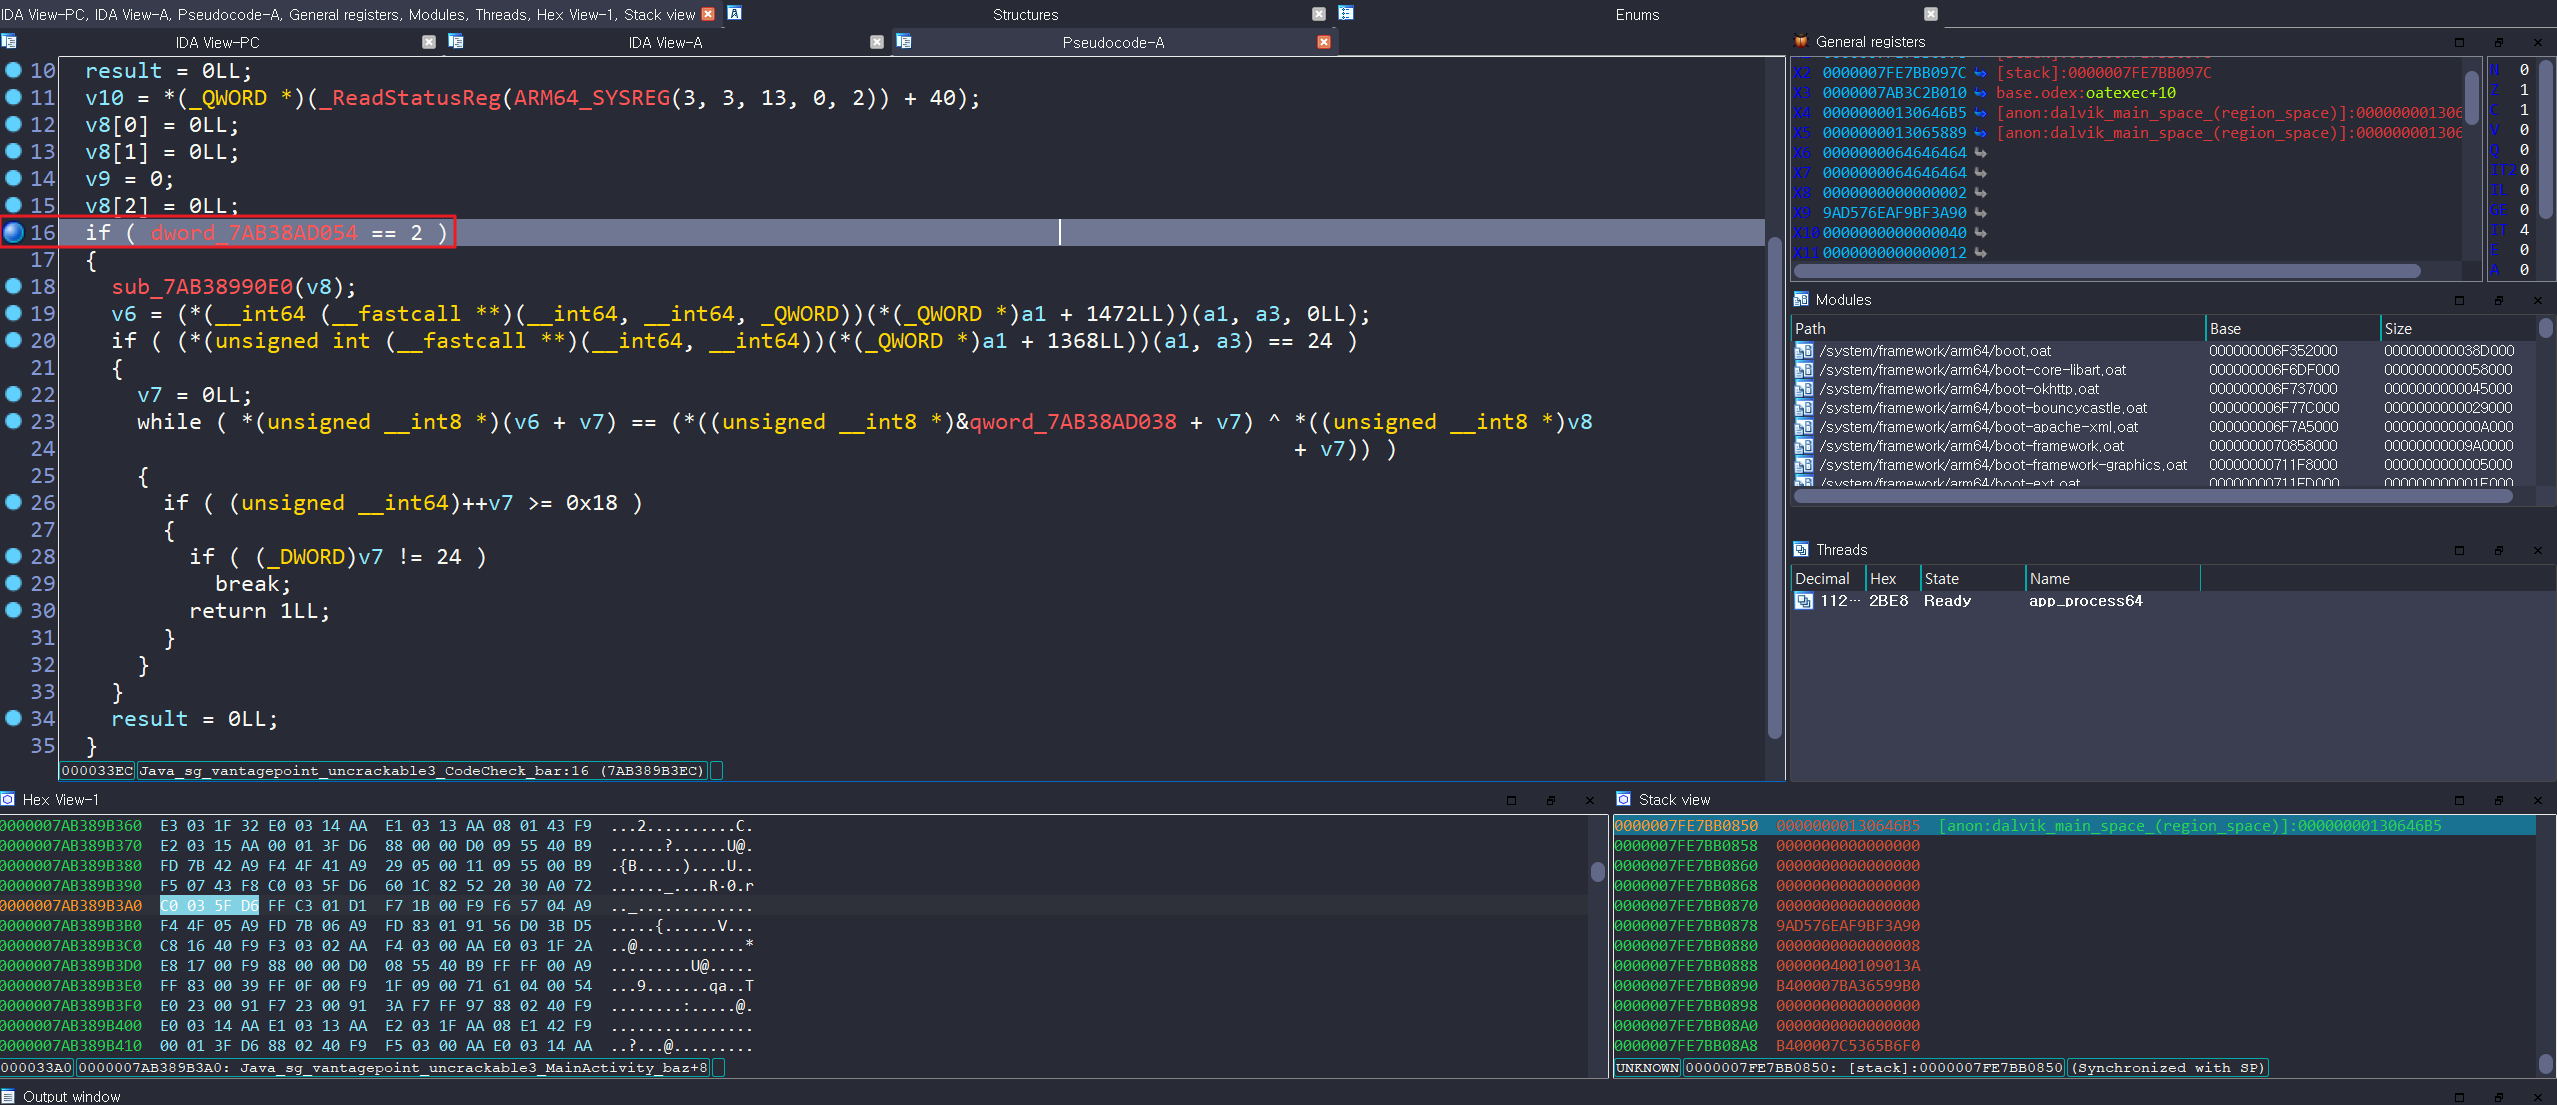Select boot-apache-xml.oat module row
Screen dimensions: 2557x1105
[x=2165, y=427]
